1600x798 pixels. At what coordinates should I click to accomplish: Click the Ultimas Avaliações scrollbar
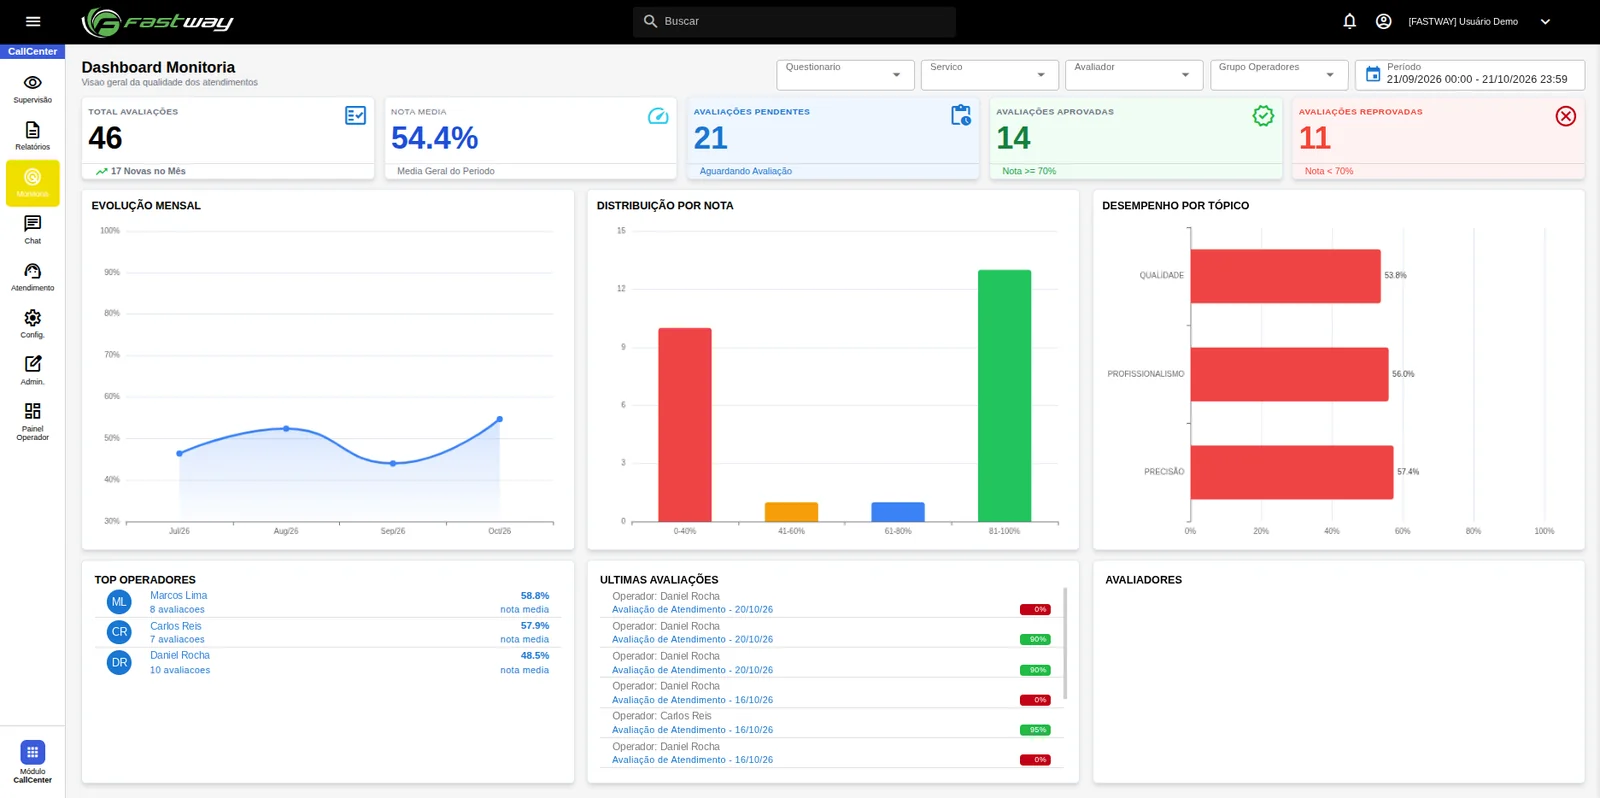click(1065, 643)
